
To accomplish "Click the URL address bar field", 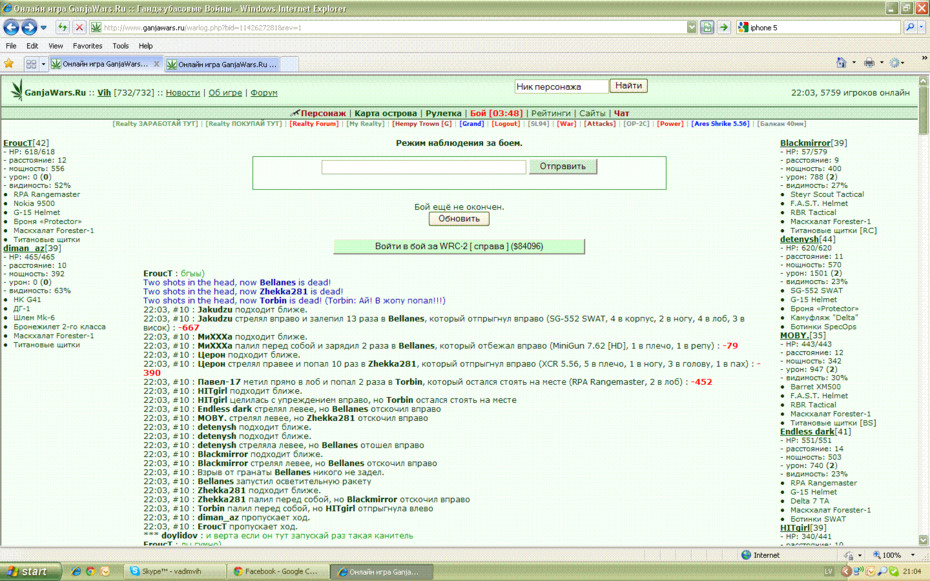I will pyautogui.click(x=388, y=27).
